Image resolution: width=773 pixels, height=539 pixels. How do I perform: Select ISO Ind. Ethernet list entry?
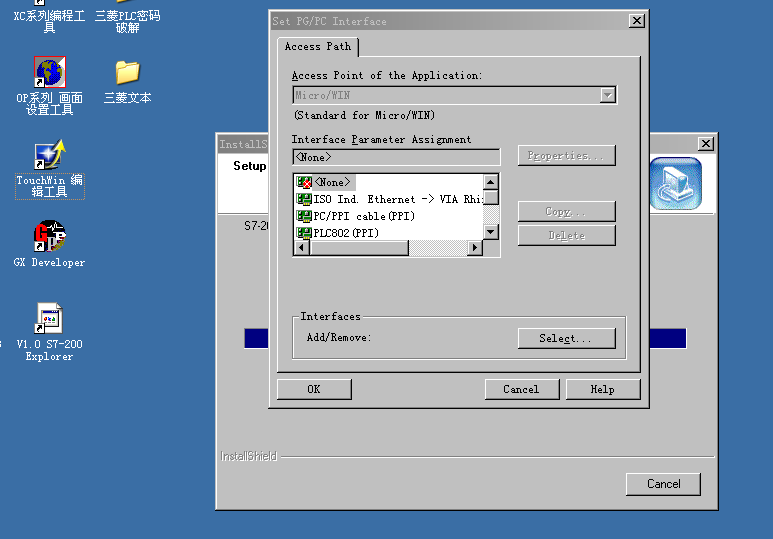point(390,199)
